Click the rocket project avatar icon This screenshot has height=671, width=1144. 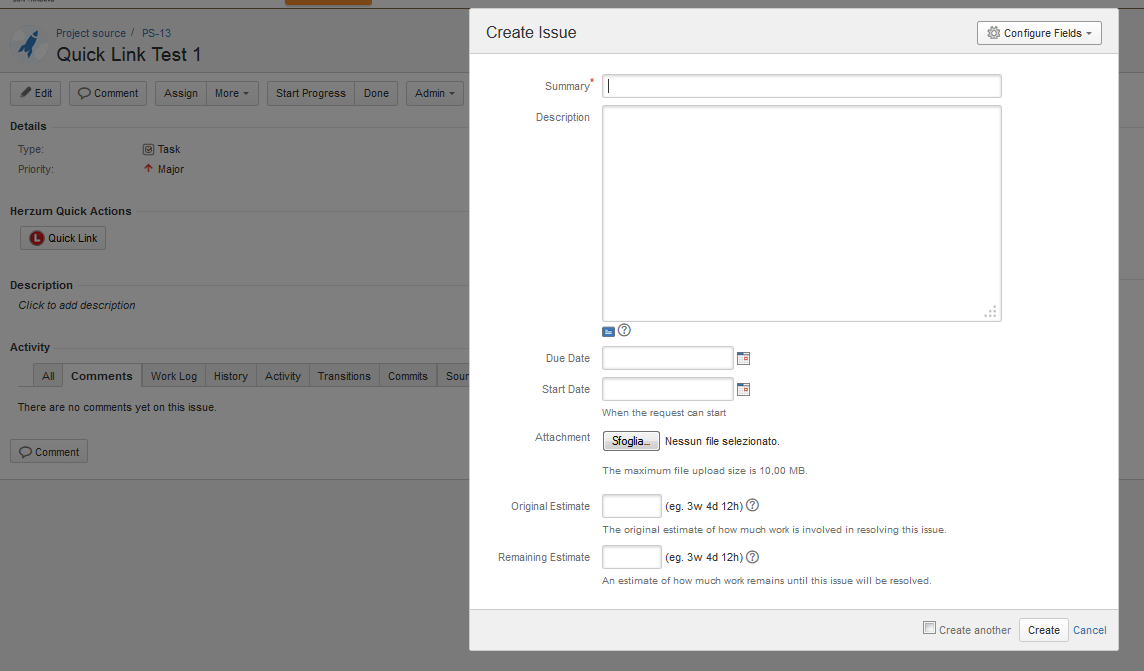(x=28, y=44)
